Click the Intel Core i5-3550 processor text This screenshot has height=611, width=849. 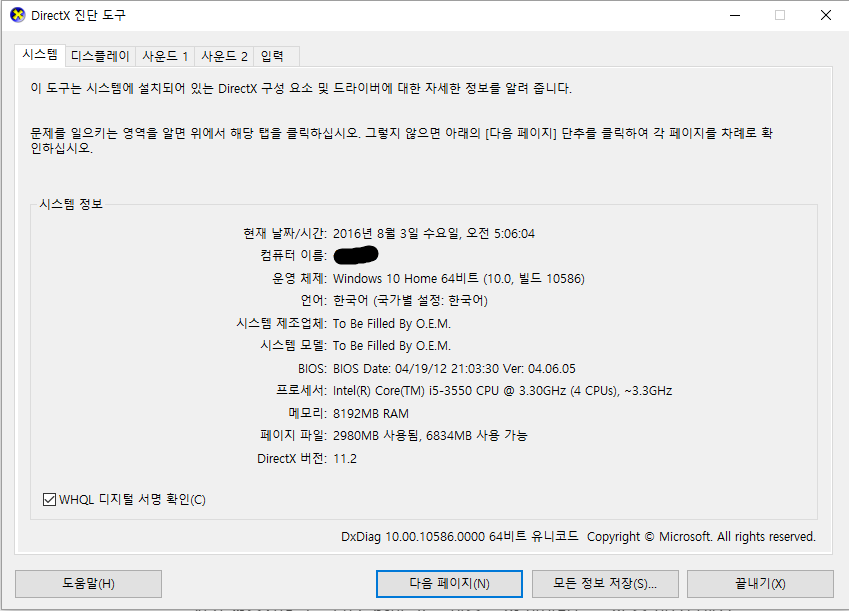click(x=502, y=390)
